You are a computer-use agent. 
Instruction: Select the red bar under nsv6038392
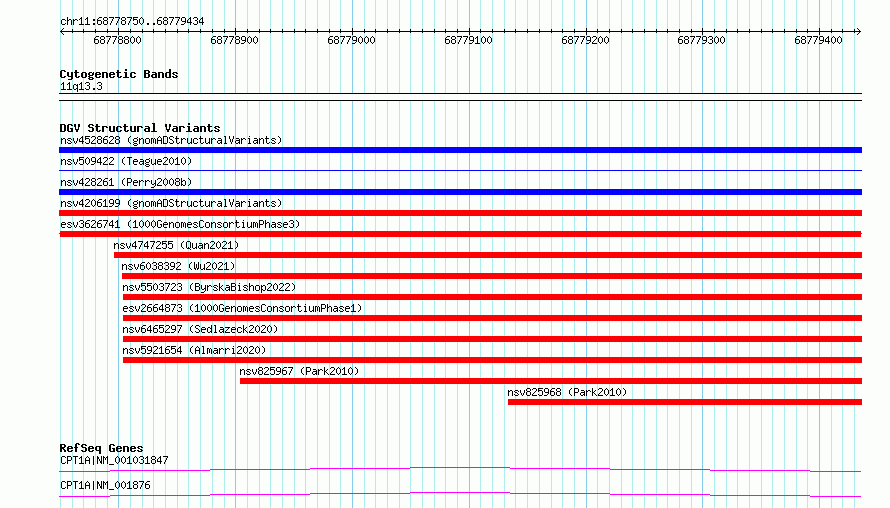[x=492, y=276]
